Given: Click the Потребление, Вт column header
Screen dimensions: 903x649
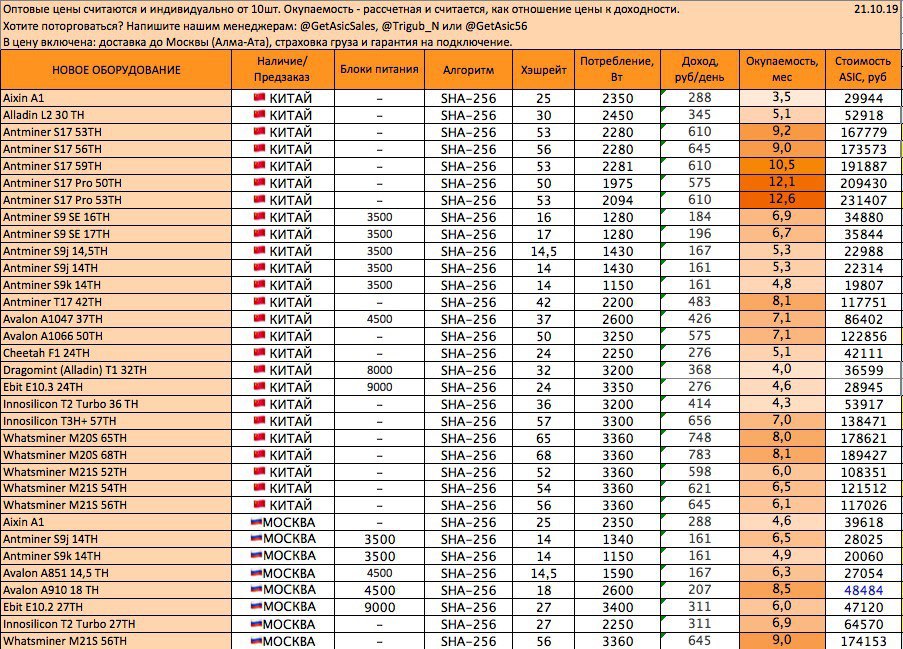Looking at the screenshot, I should click(x=617, y=70).
